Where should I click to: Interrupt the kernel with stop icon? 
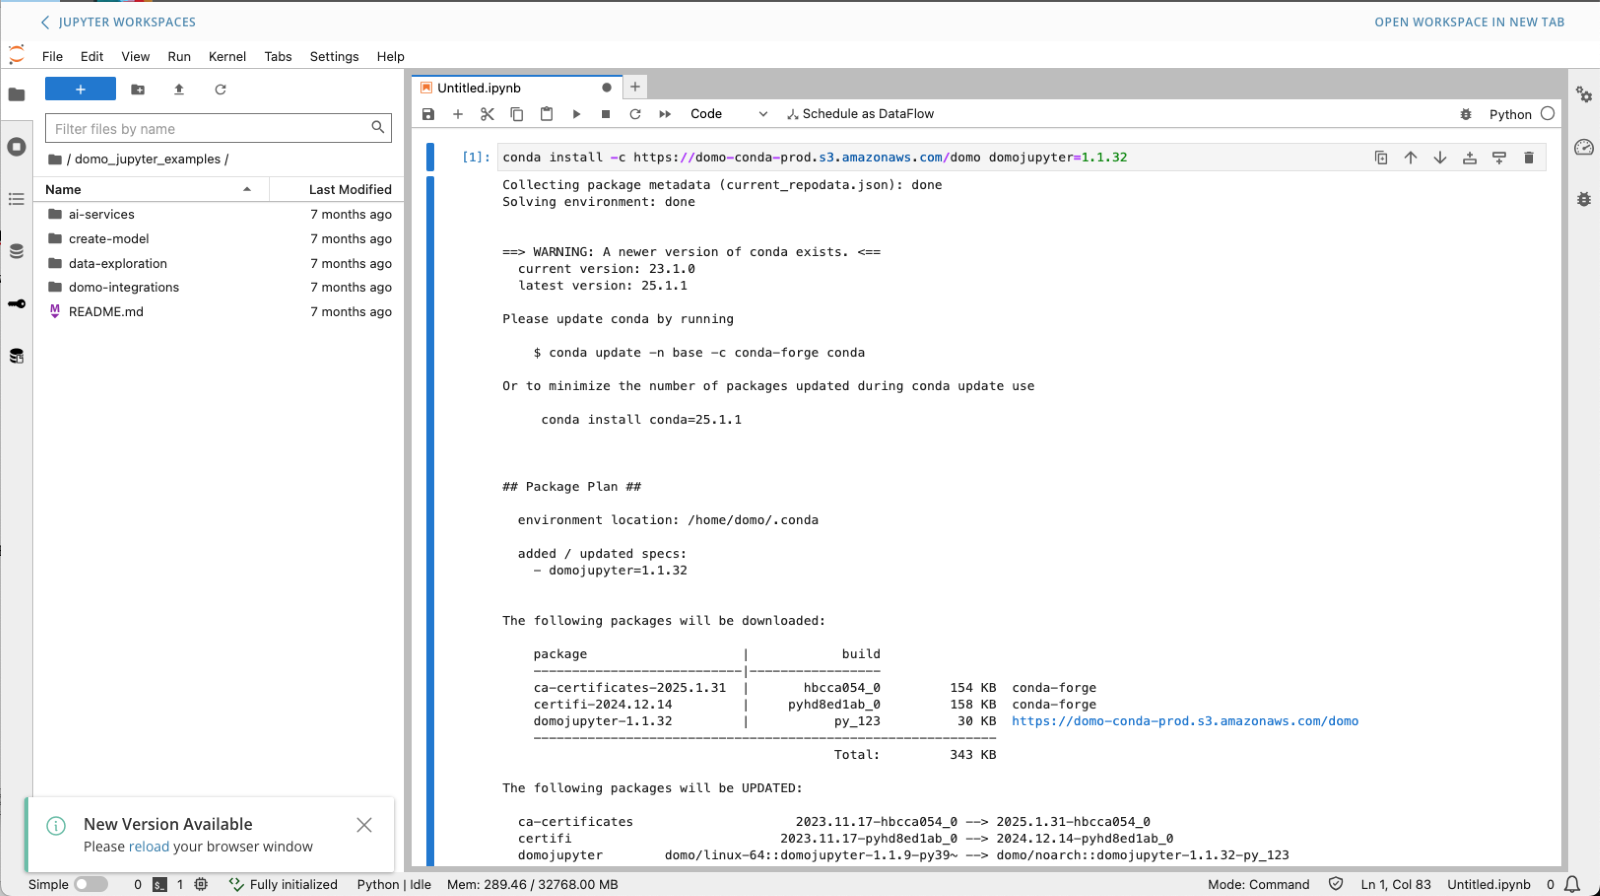[x=606, y=114]
